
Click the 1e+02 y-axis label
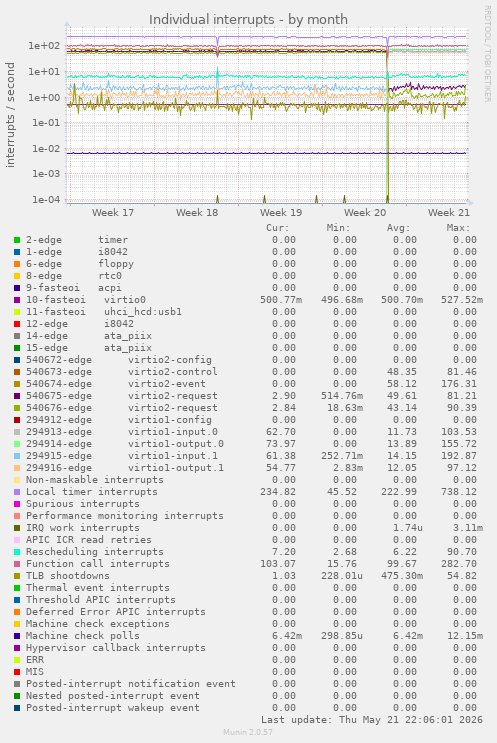[x=44, y=46]
